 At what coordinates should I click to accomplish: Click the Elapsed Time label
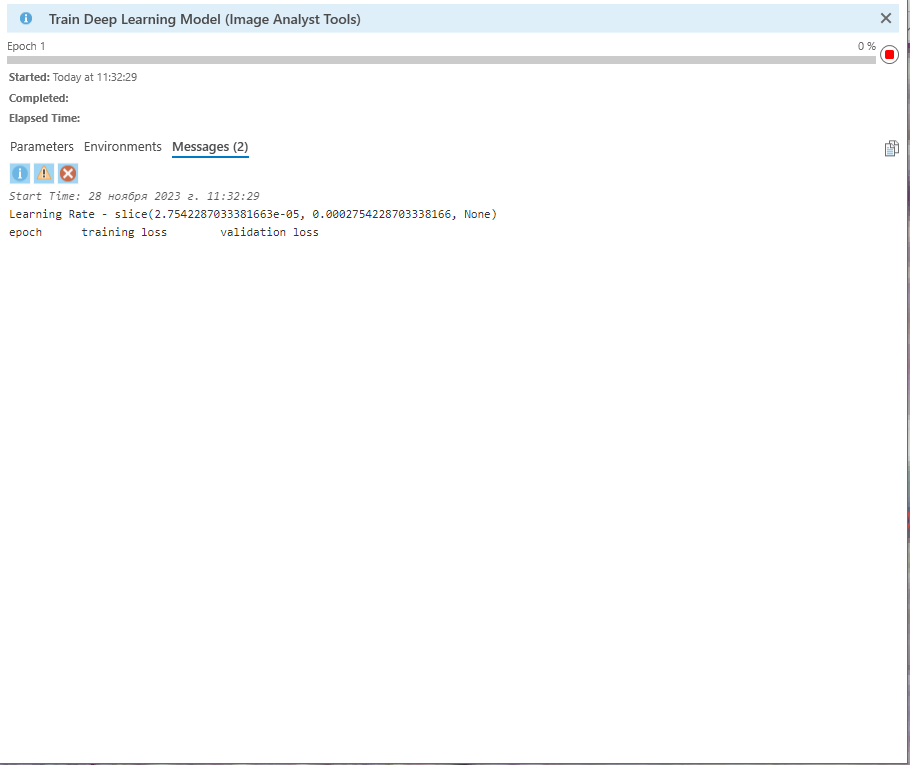click(44, 118)
